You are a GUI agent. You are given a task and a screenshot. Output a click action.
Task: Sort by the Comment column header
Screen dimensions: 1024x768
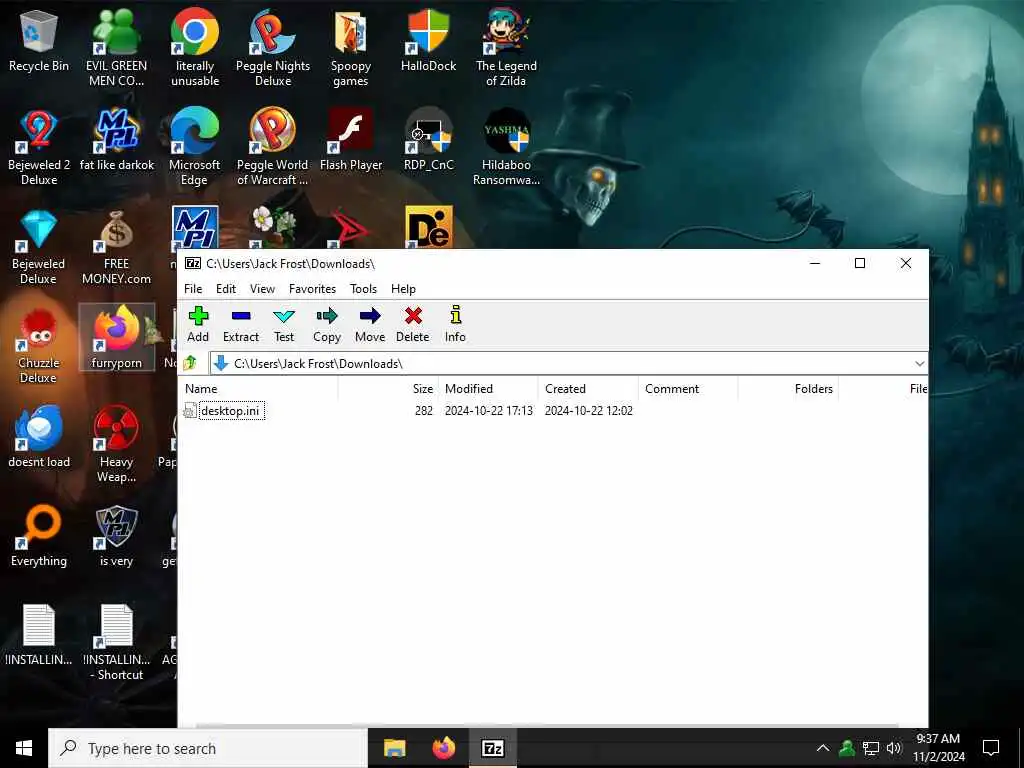tap(688, 389)
